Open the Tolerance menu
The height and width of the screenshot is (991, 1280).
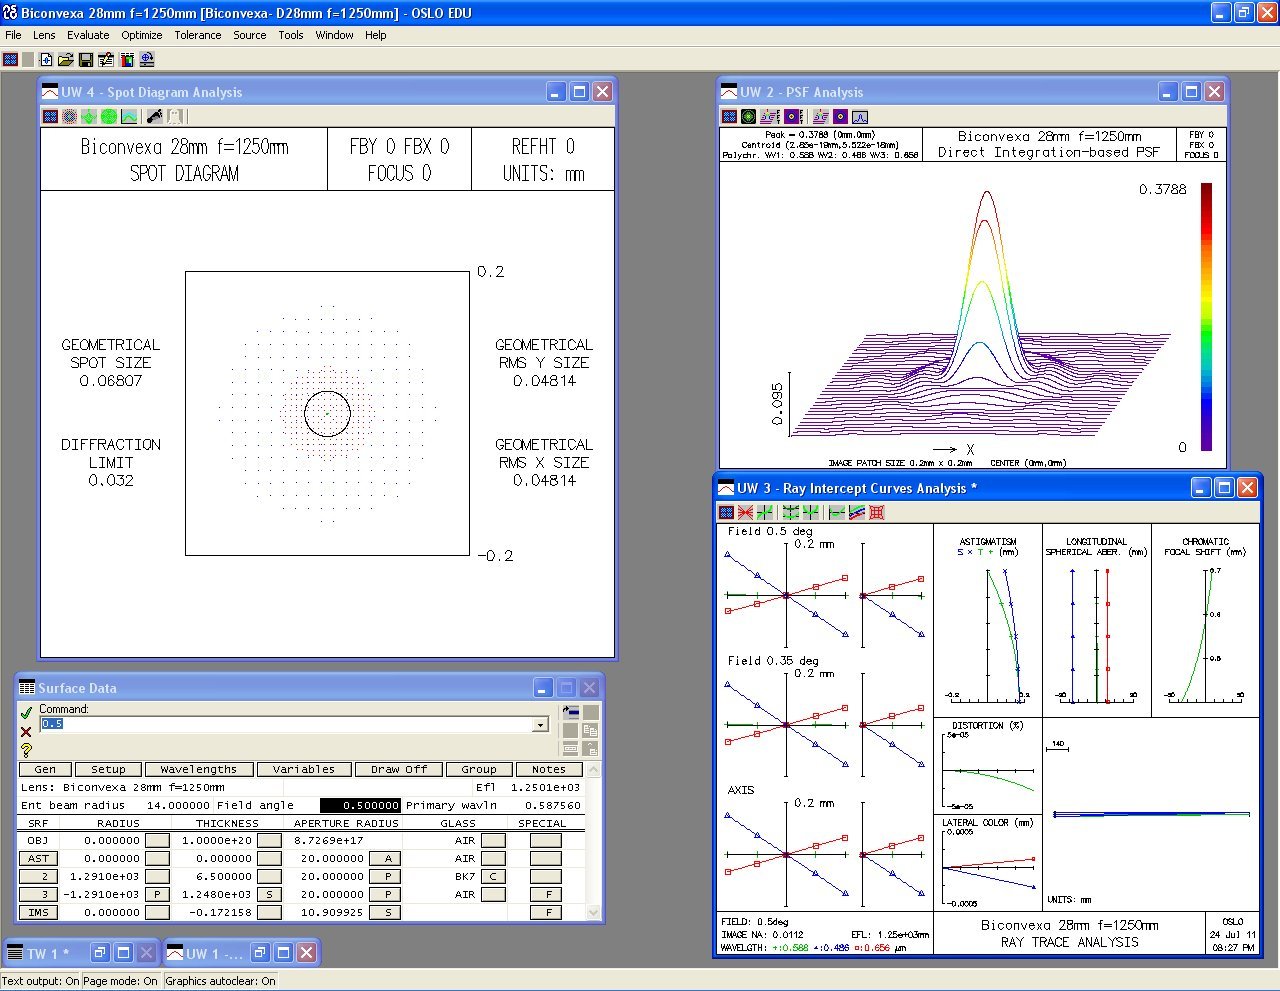pos(198,35)
